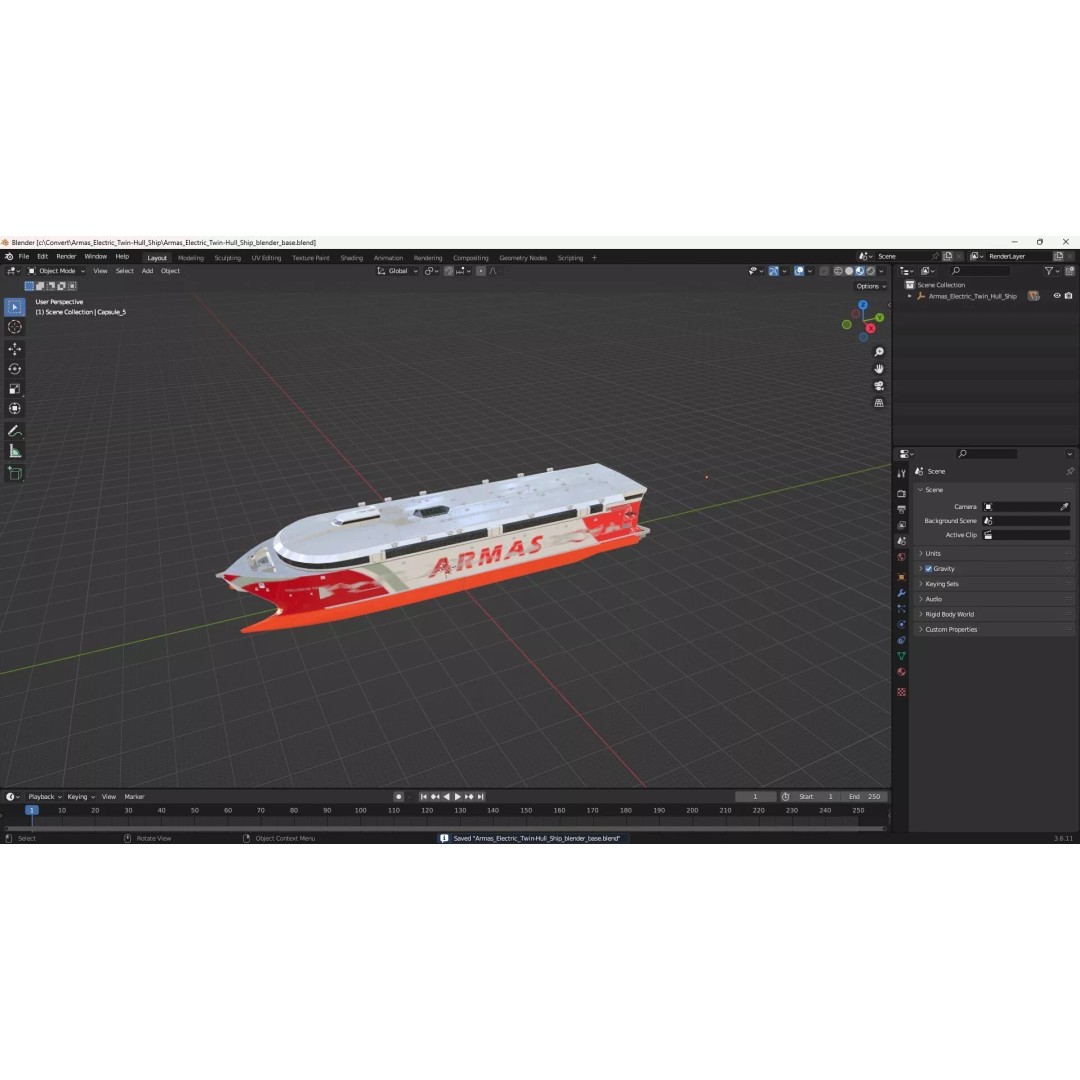Open the Output properties tab
1080x1080 pixels.
901,510
